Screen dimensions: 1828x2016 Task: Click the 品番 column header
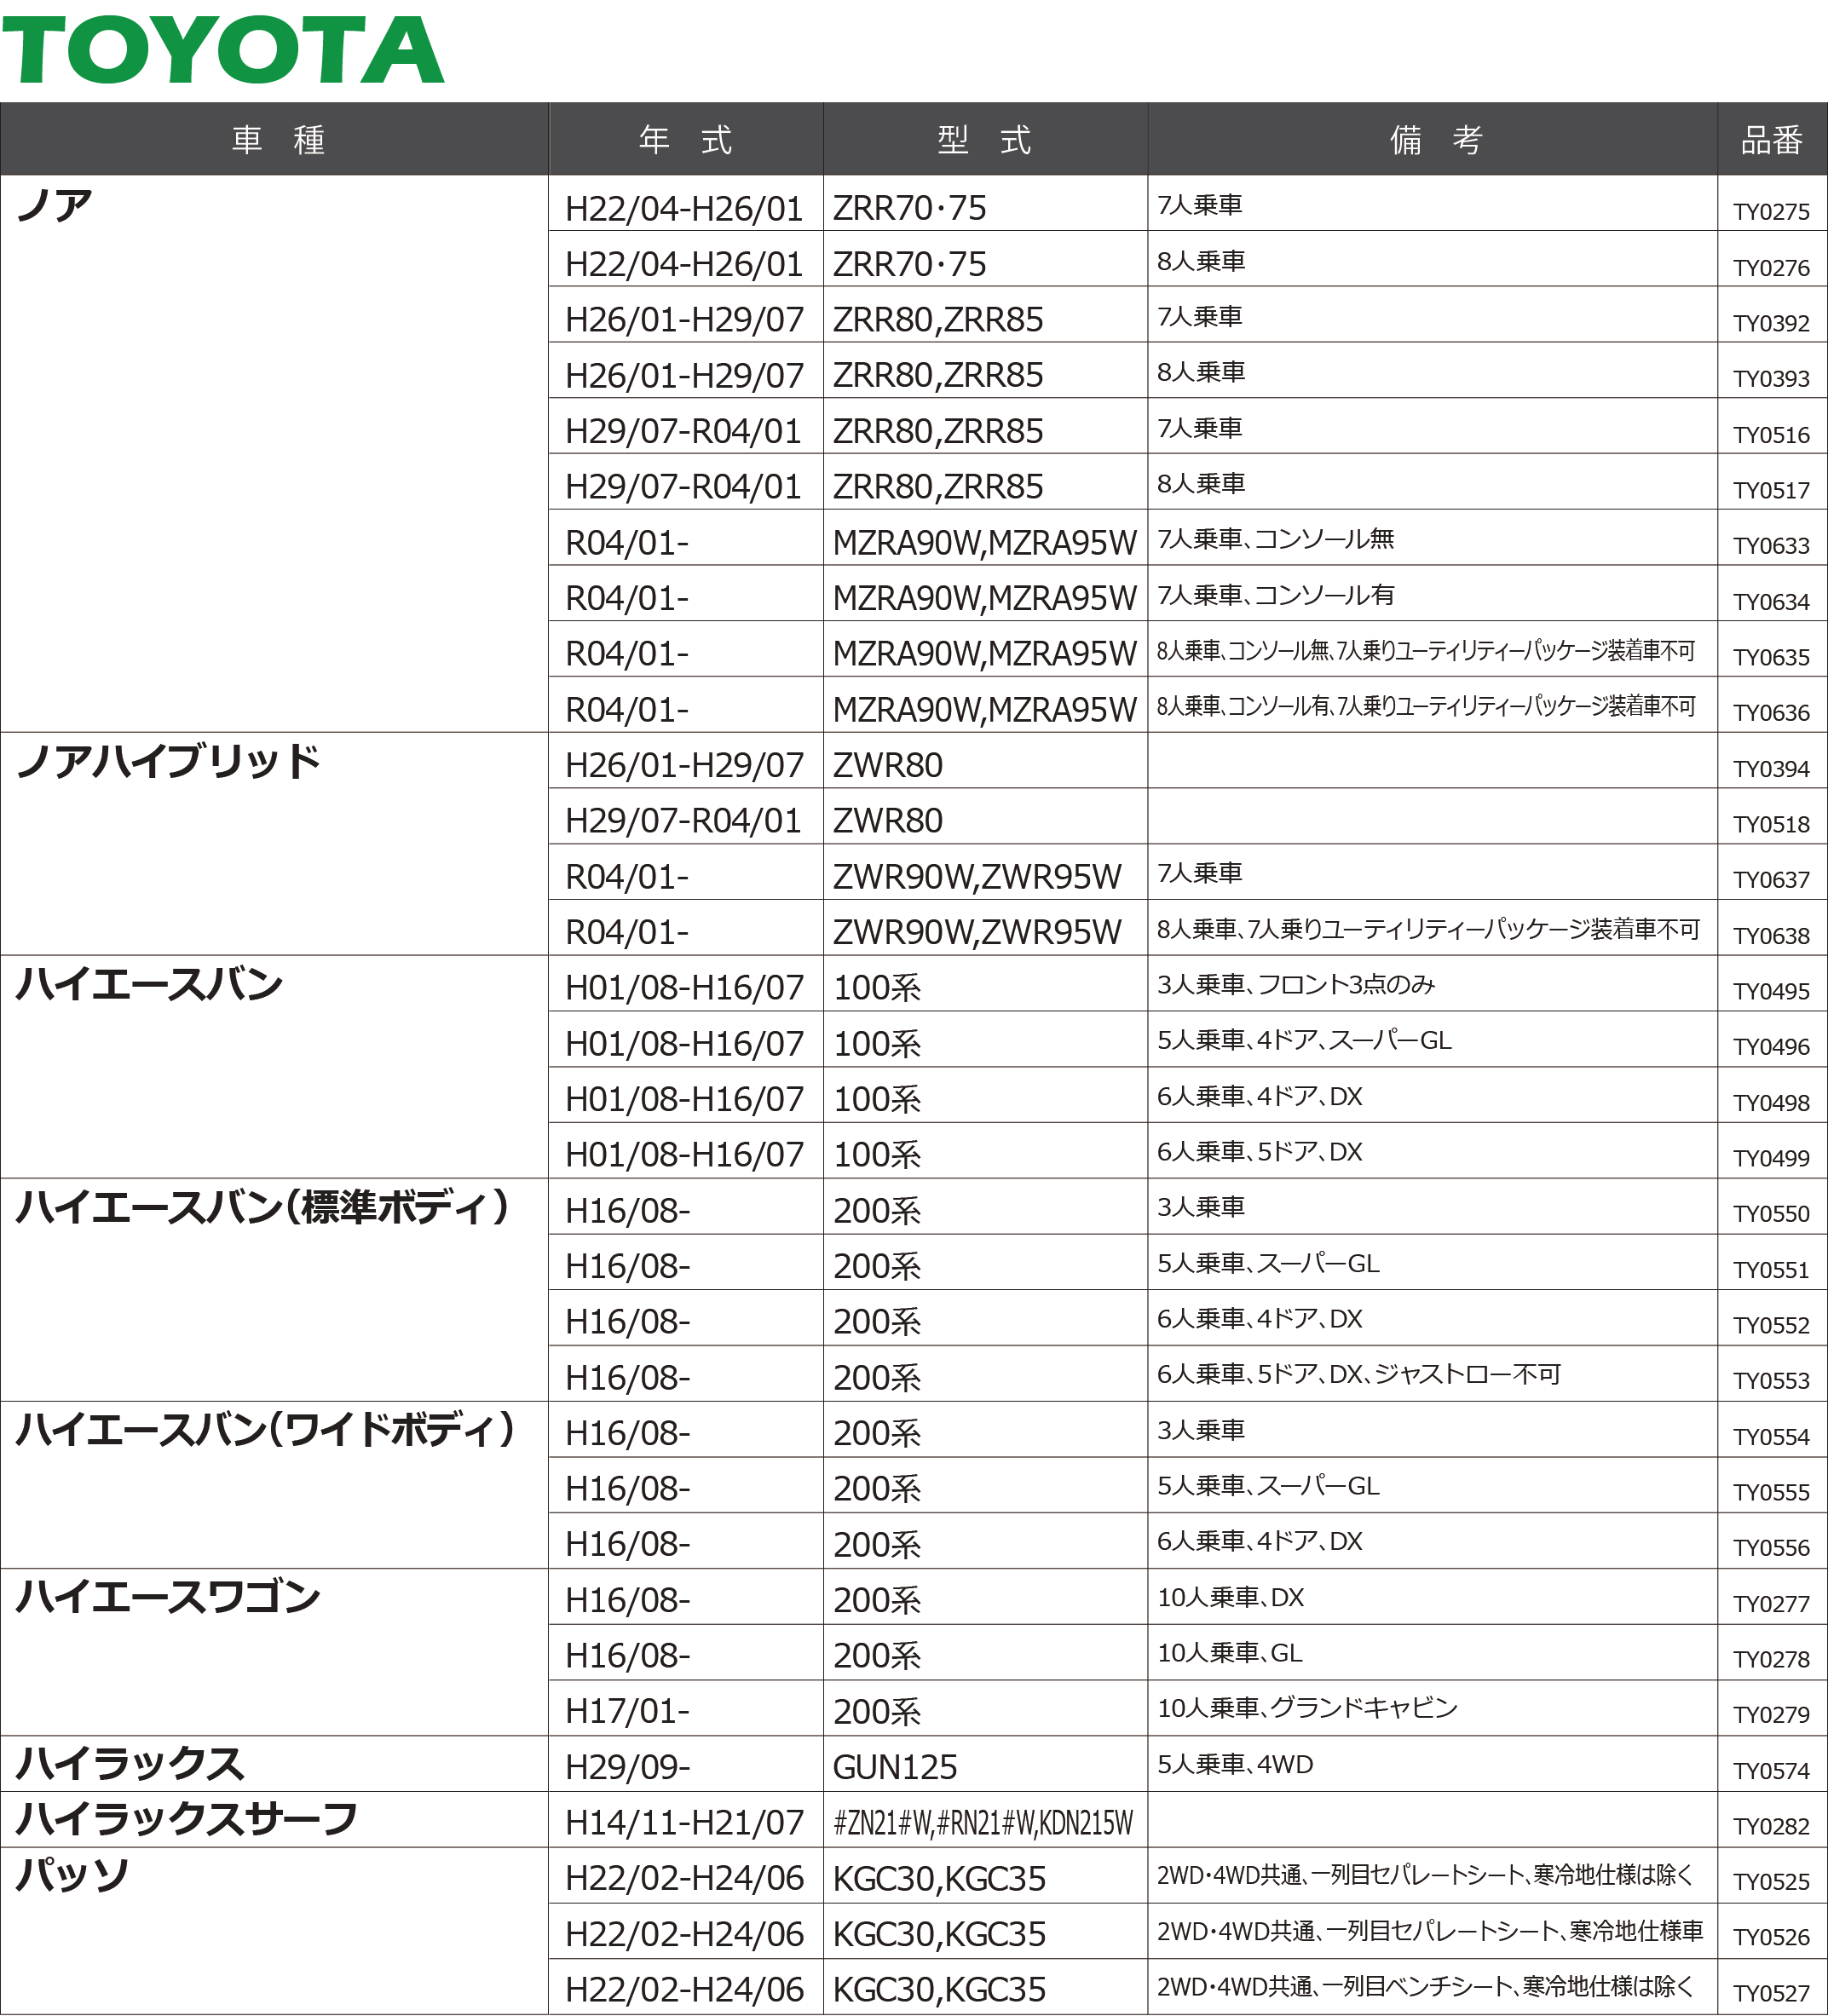tap(1771, 141)
